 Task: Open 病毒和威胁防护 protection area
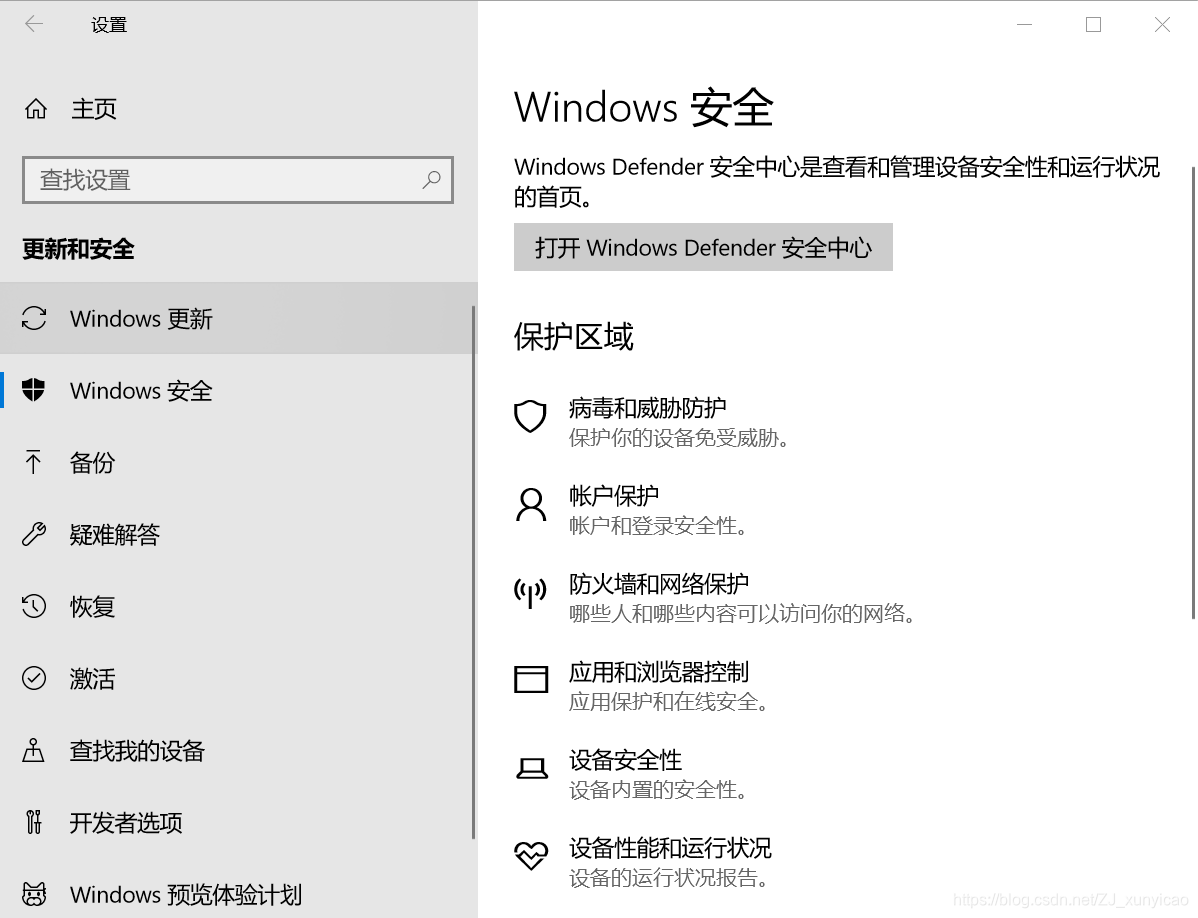(652, 422)
